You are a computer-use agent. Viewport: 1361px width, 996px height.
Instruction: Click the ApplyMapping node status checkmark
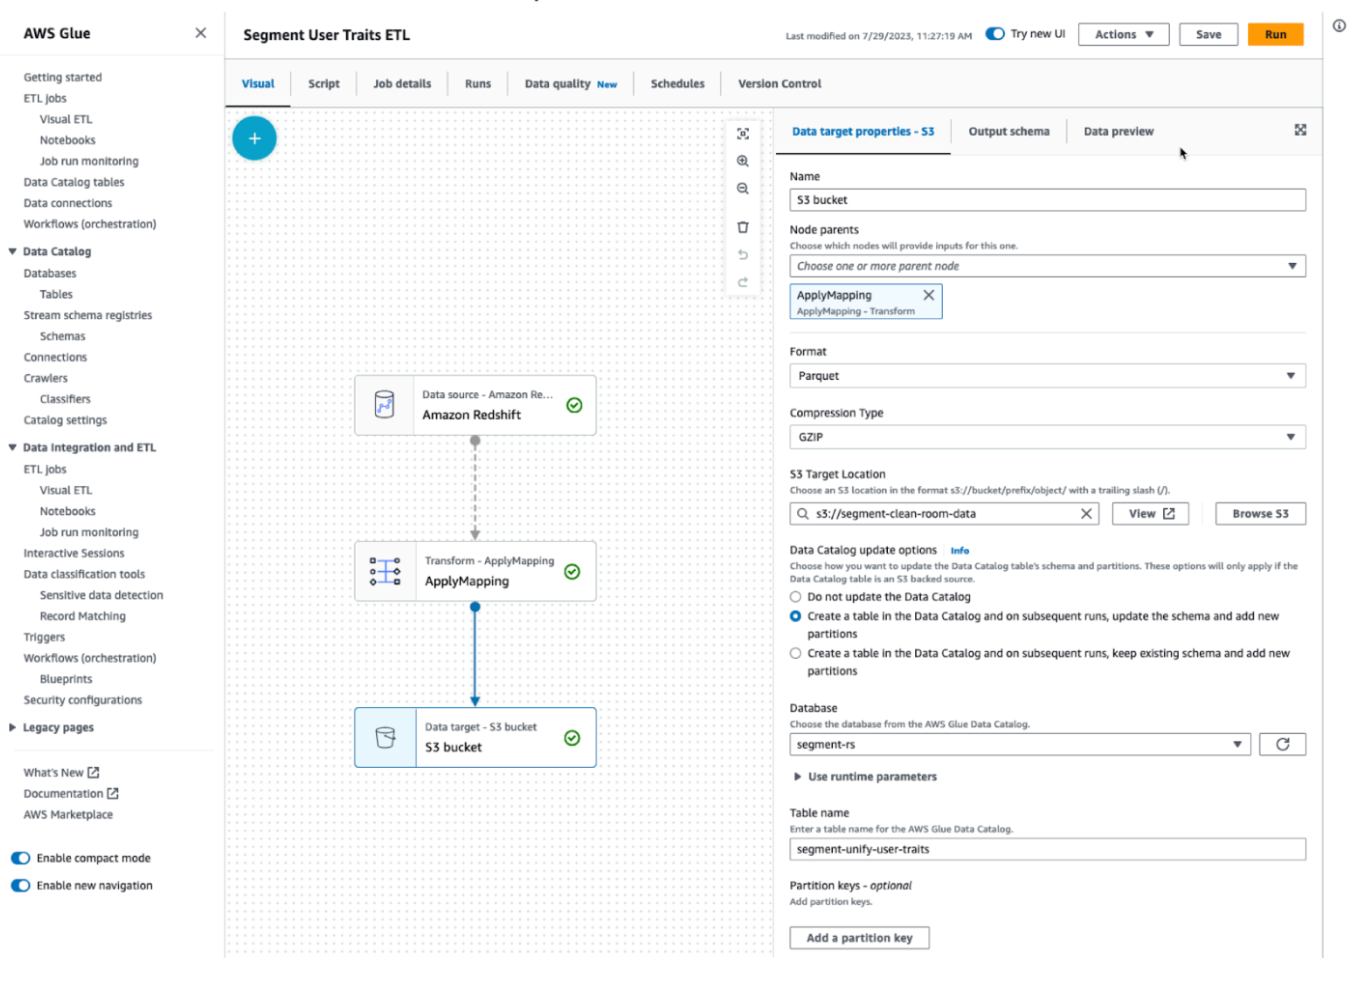(x=572, y=572)
